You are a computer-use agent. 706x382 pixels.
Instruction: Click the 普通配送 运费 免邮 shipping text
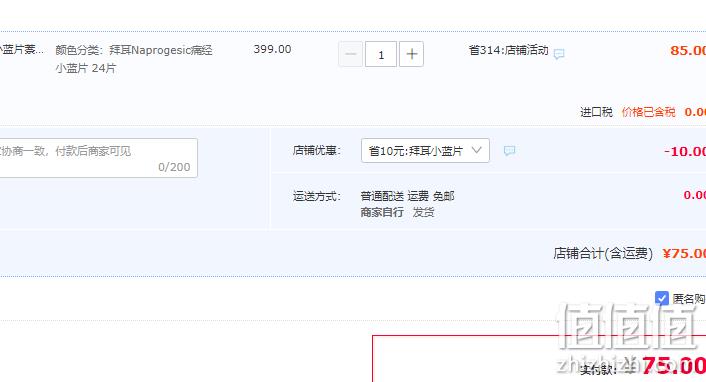point(407,196)
